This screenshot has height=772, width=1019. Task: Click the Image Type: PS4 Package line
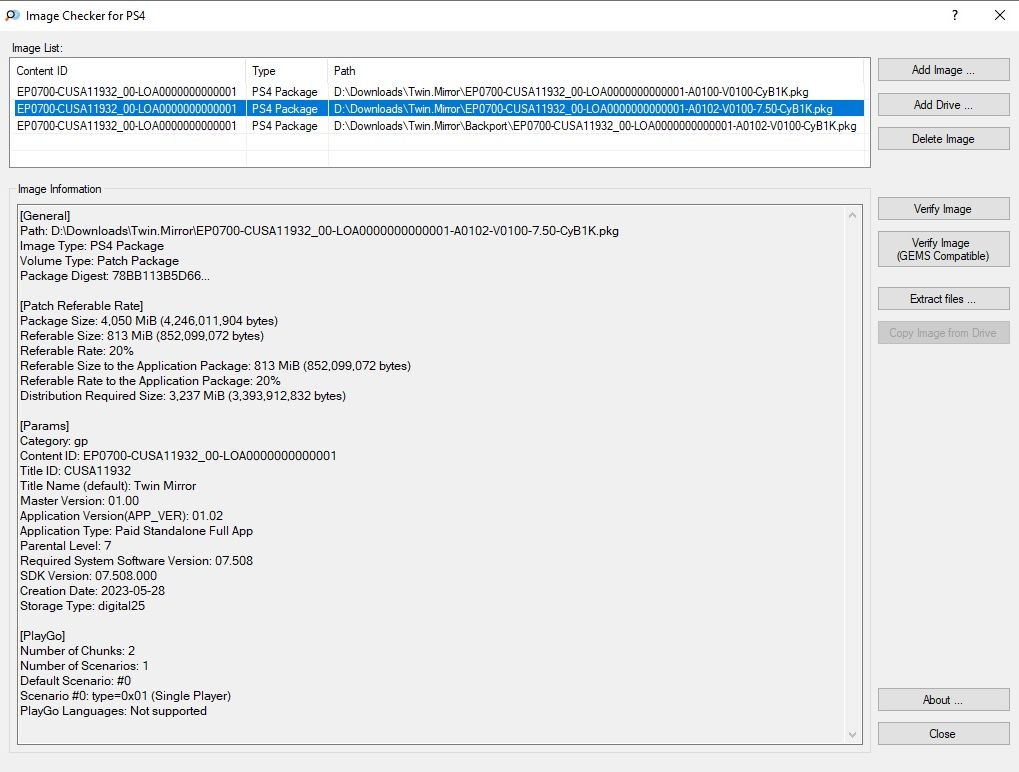(92, 246)
